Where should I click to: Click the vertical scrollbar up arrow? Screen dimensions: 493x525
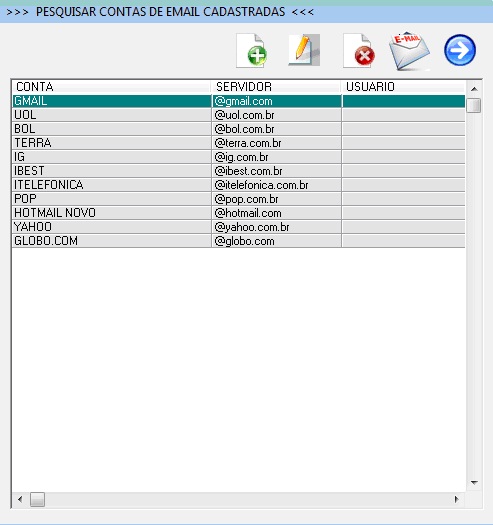point(474,89)
